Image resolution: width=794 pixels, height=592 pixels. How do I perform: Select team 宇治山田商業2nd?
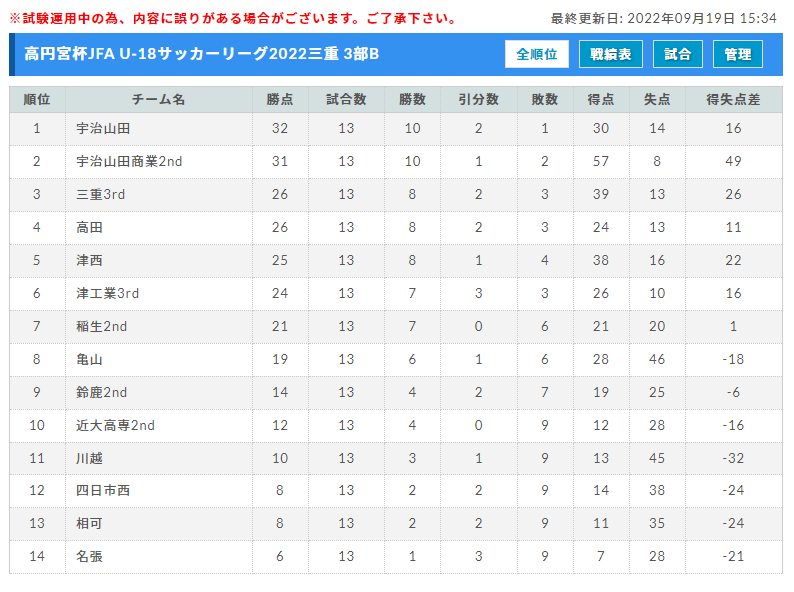(x=129, y=162)
